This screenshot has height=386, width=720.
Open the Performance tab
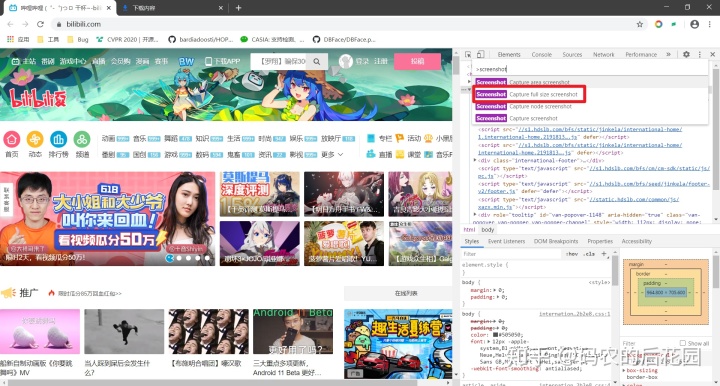(641, 54)
